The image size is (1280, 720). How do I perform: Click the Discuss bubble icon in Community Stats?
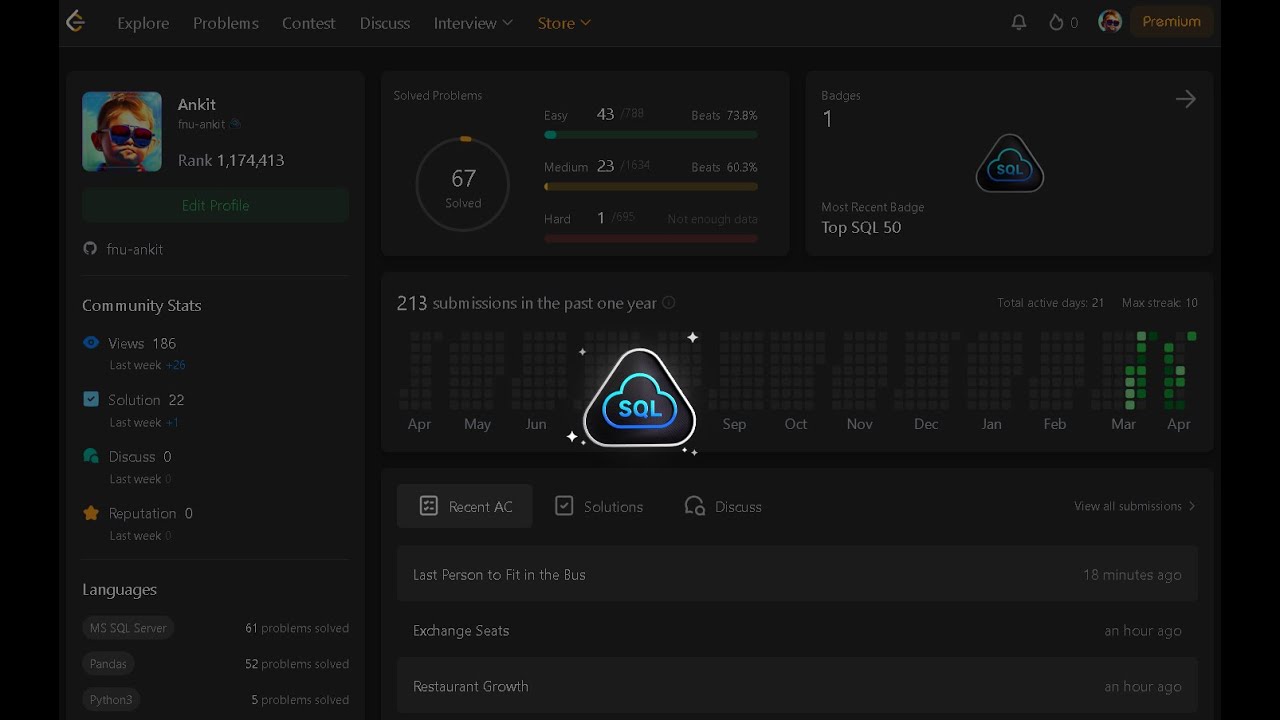click(x=91, y=456)
